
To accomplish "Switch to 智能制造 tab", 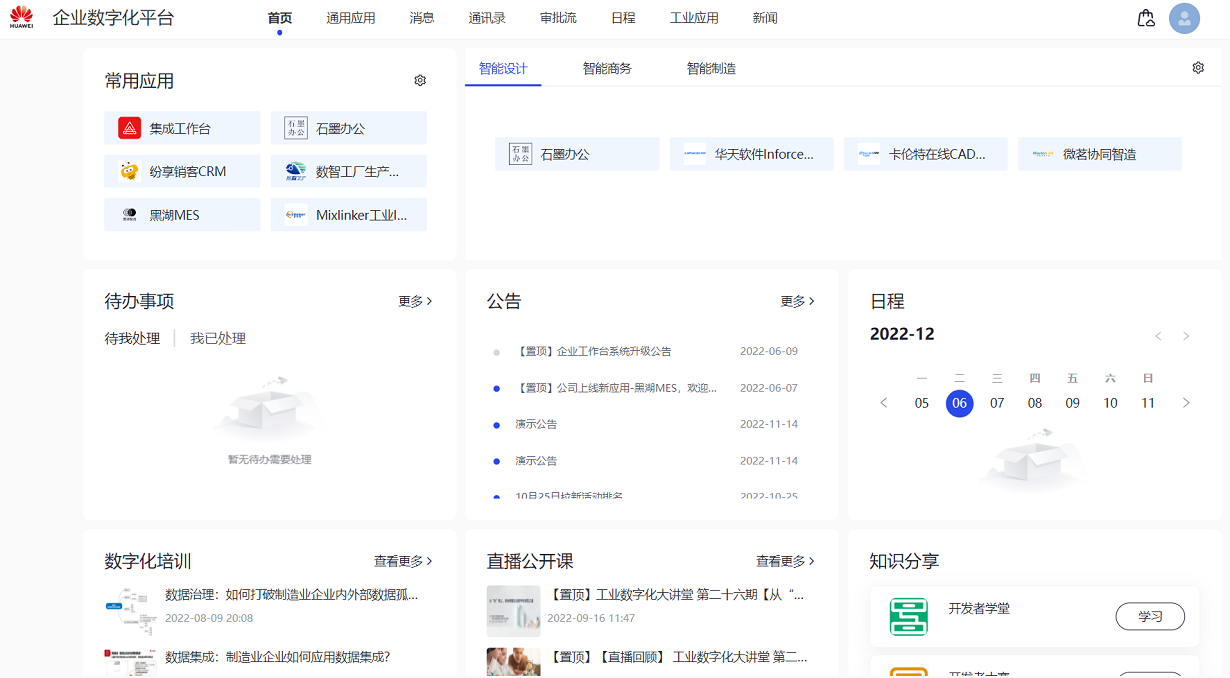I will point(711,69).
